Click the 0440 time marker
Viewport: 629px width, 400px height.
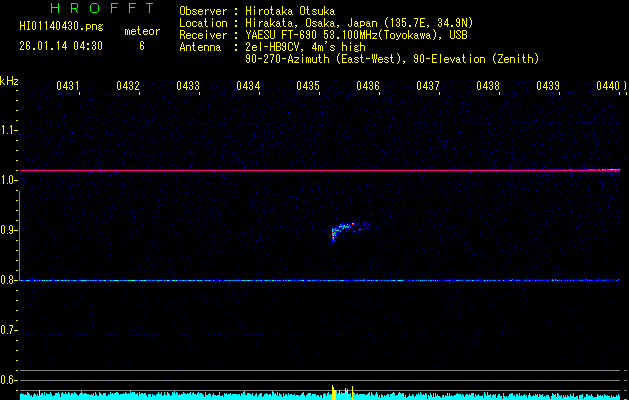[608, 87]
